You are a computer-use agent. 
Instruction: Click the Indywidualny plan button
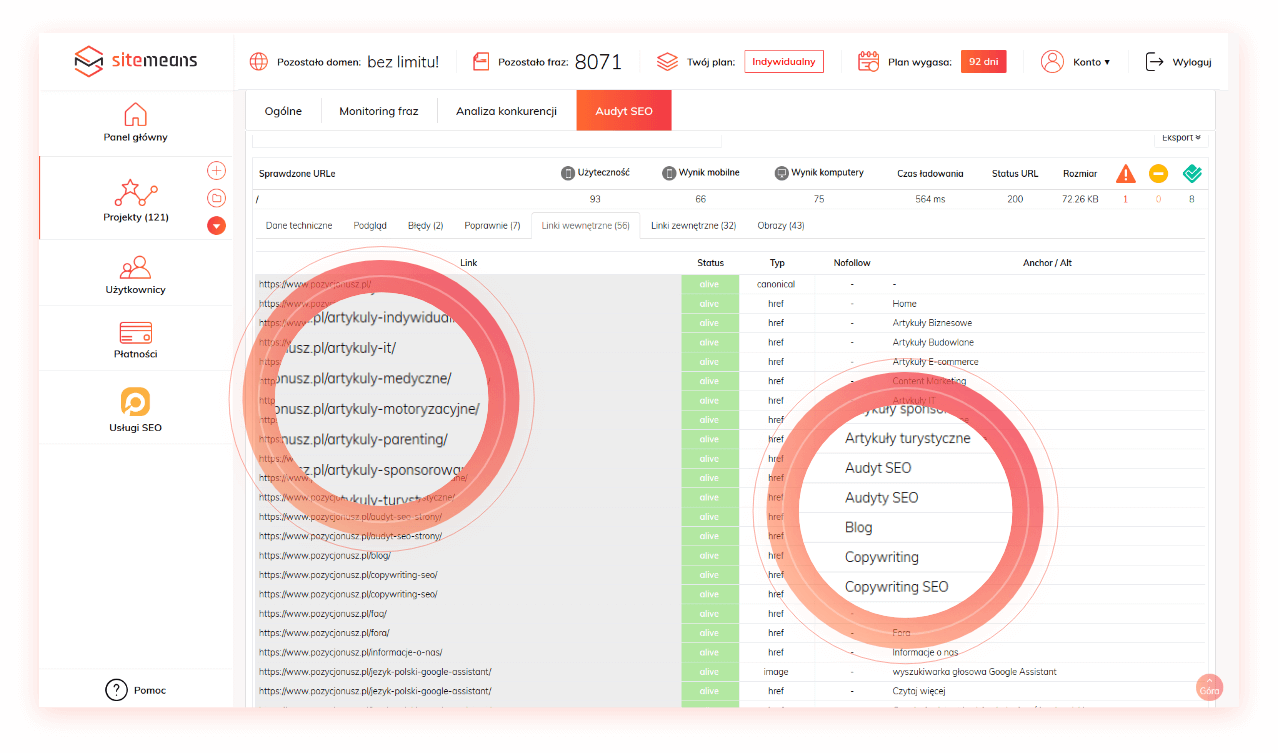(x=783, y=62)
